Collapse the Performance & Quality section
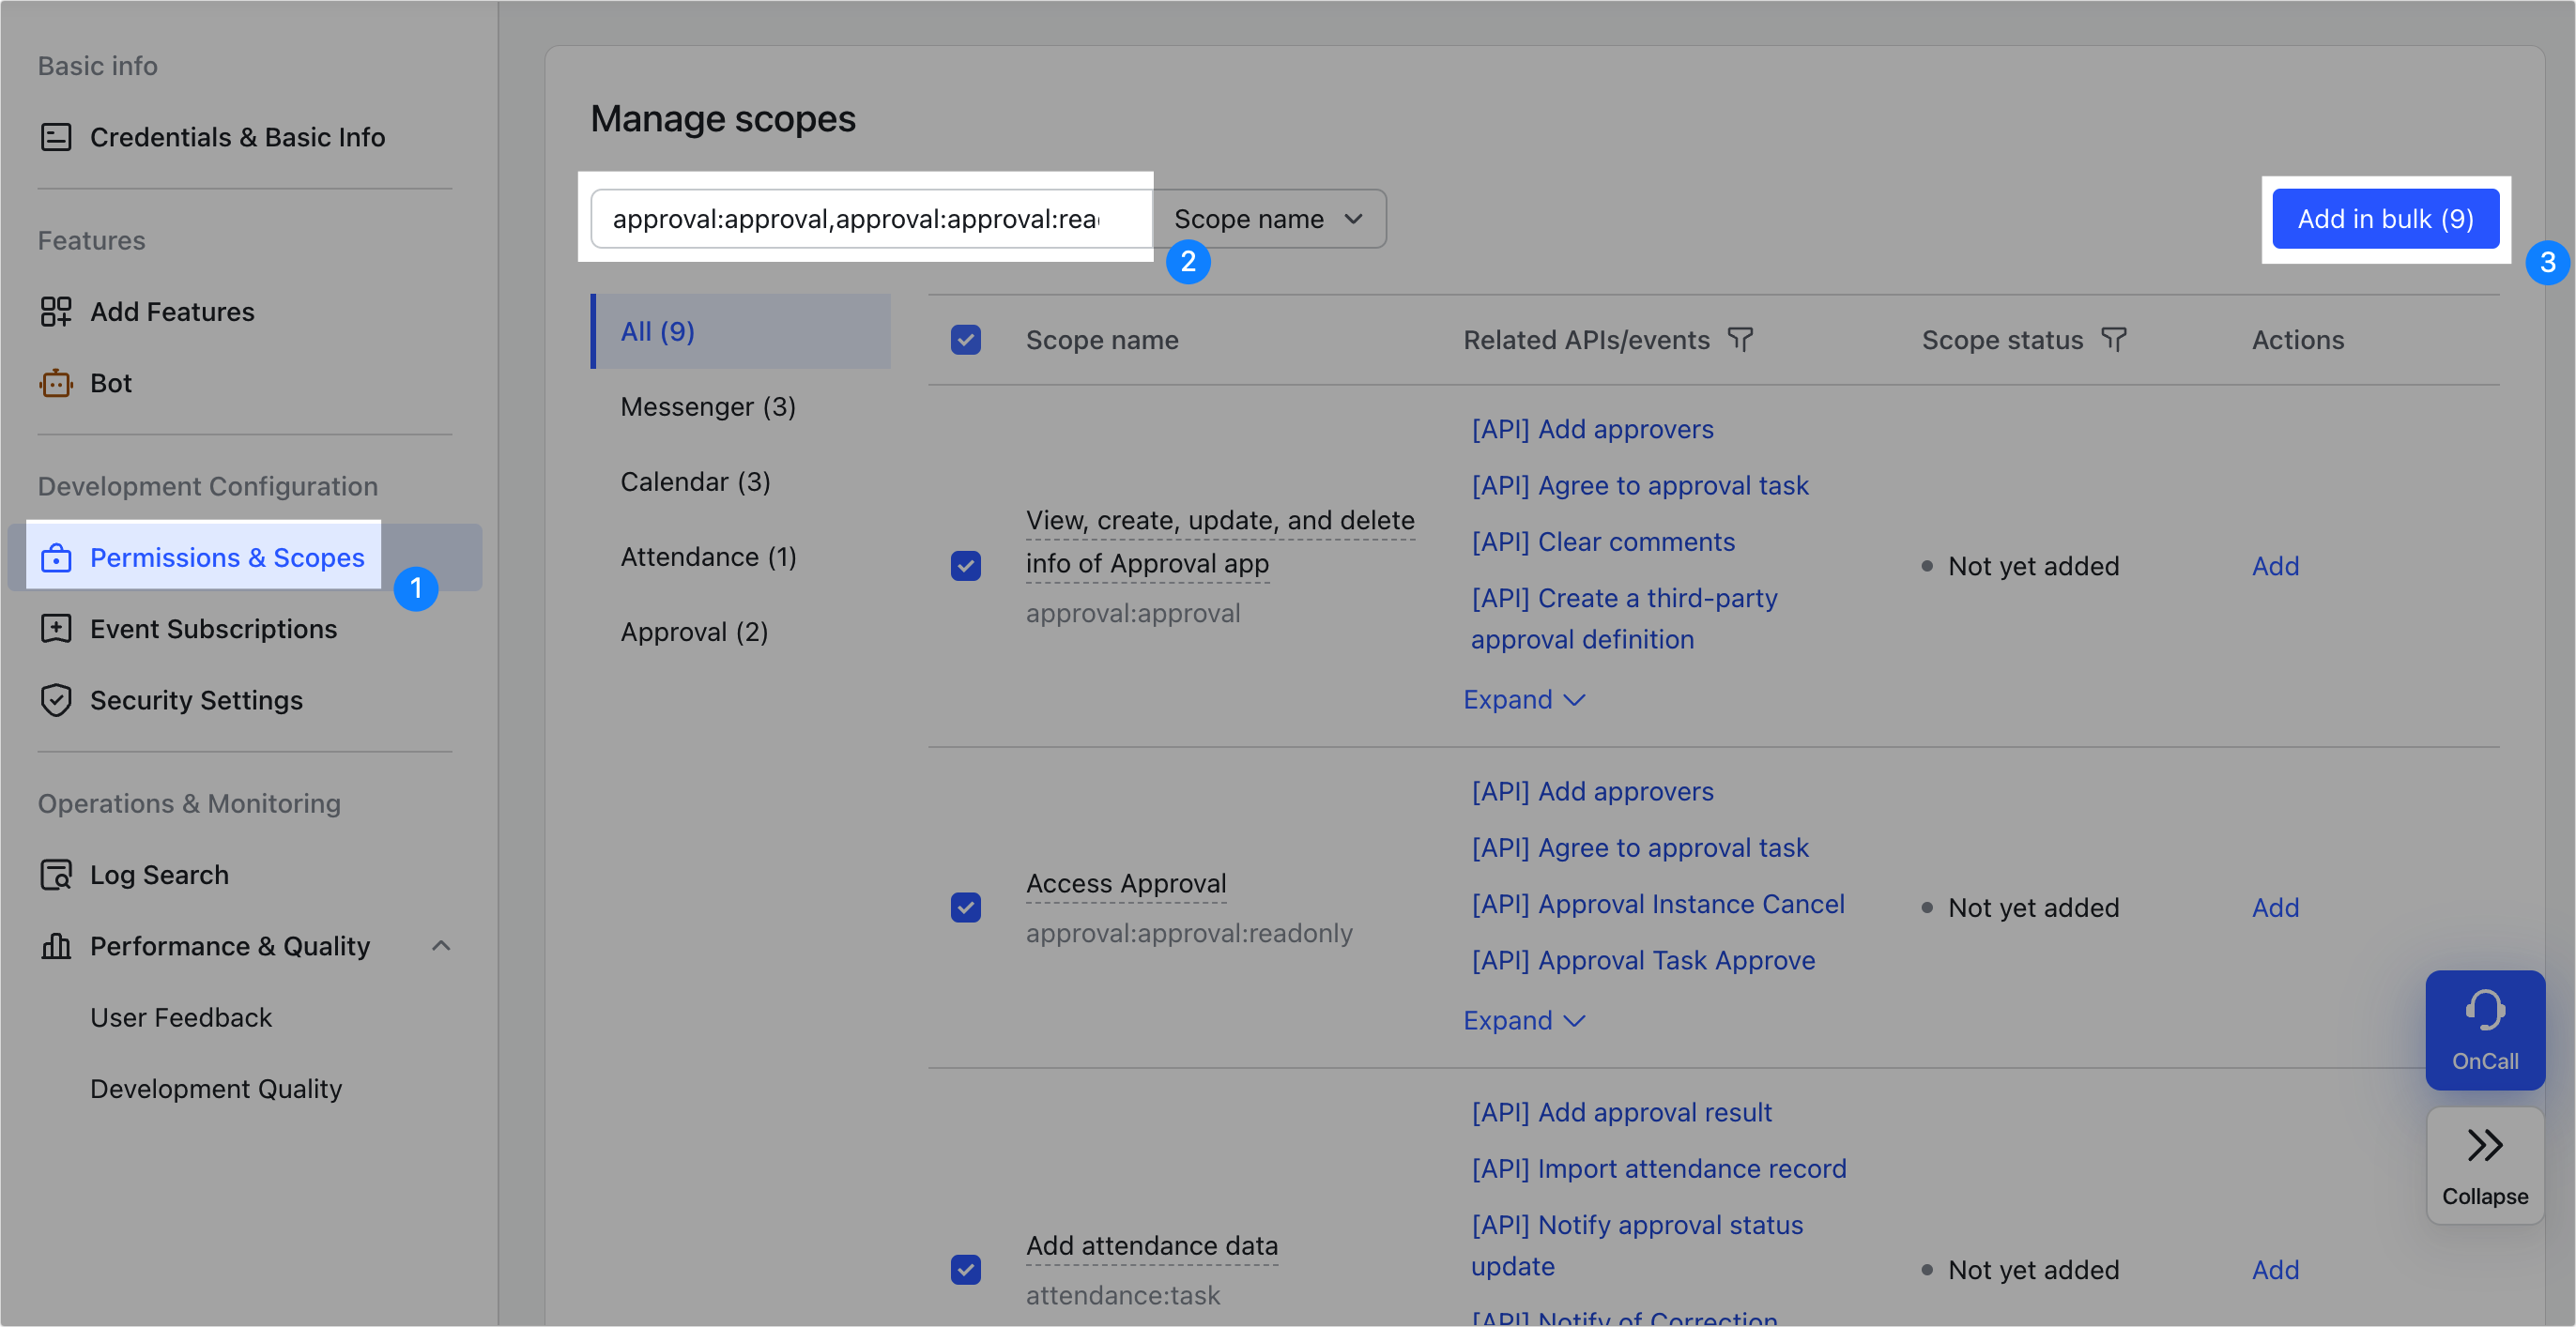Screen dimensions: 2576x1327 [x=441, y=946]
